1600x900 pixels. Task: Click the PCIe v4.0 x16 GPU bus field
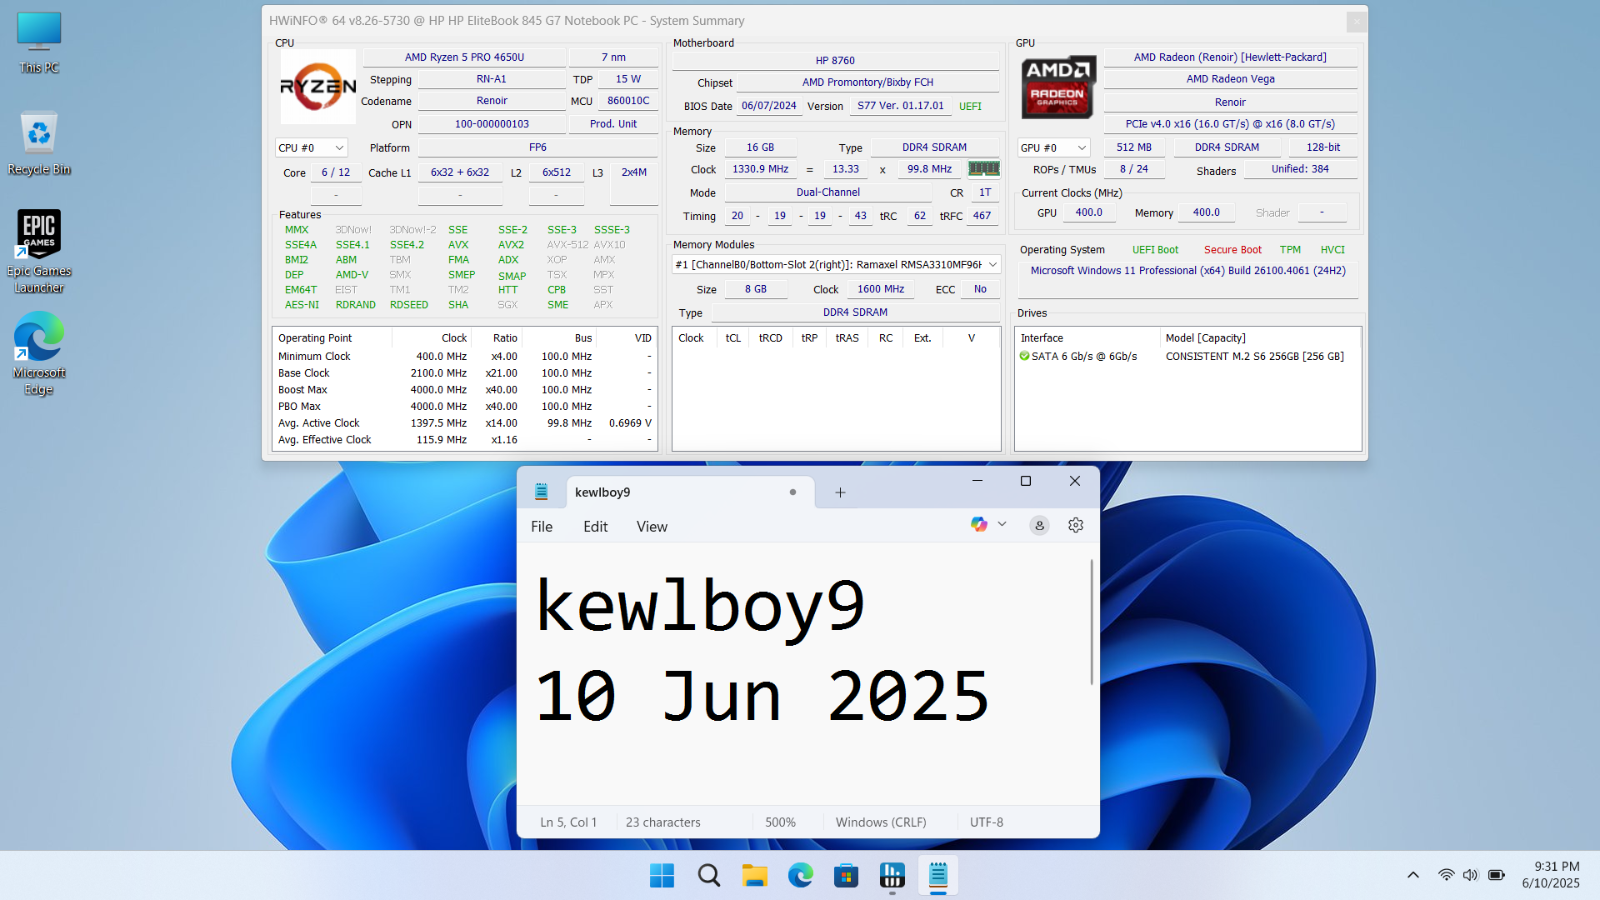tap(1230, 124)
